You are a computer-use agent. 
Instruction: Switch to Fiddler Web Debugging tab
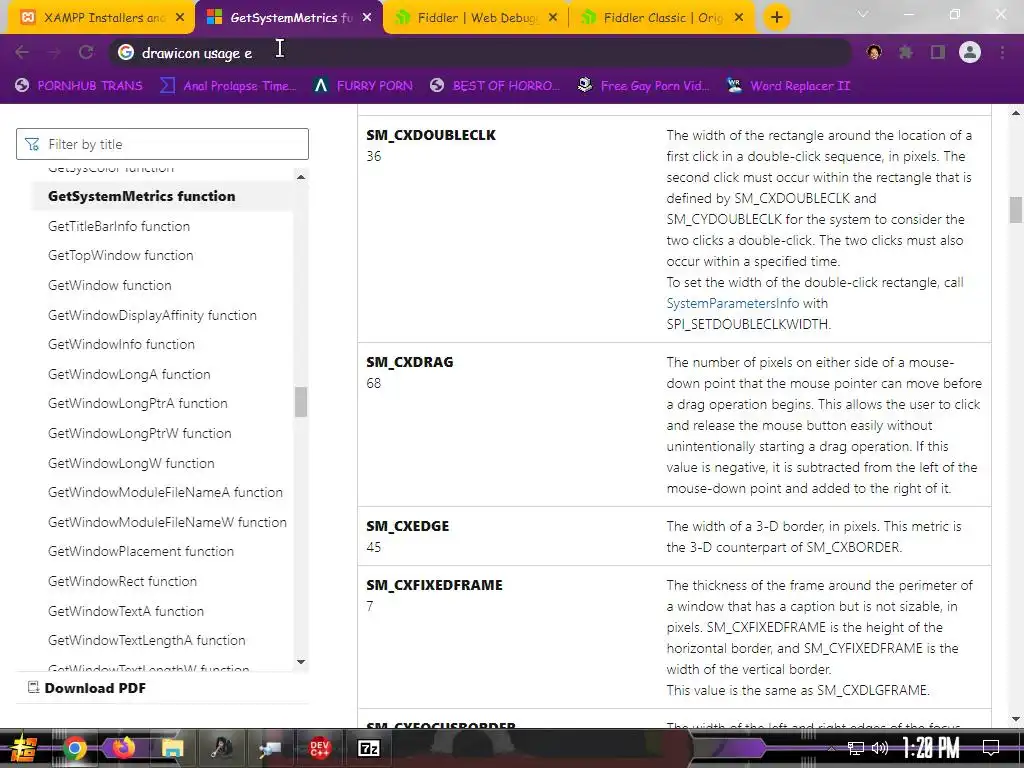click(477, 18)
